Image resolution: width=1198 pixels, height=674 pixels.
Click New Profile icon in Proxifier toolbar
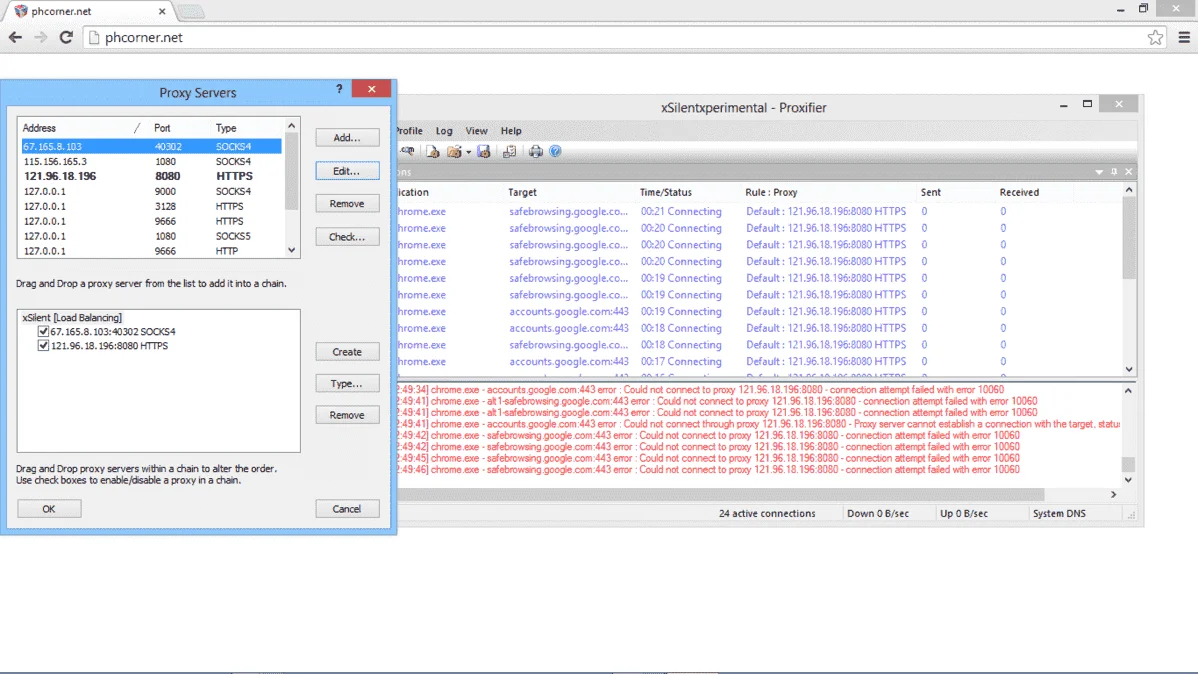tap(432, 151)
